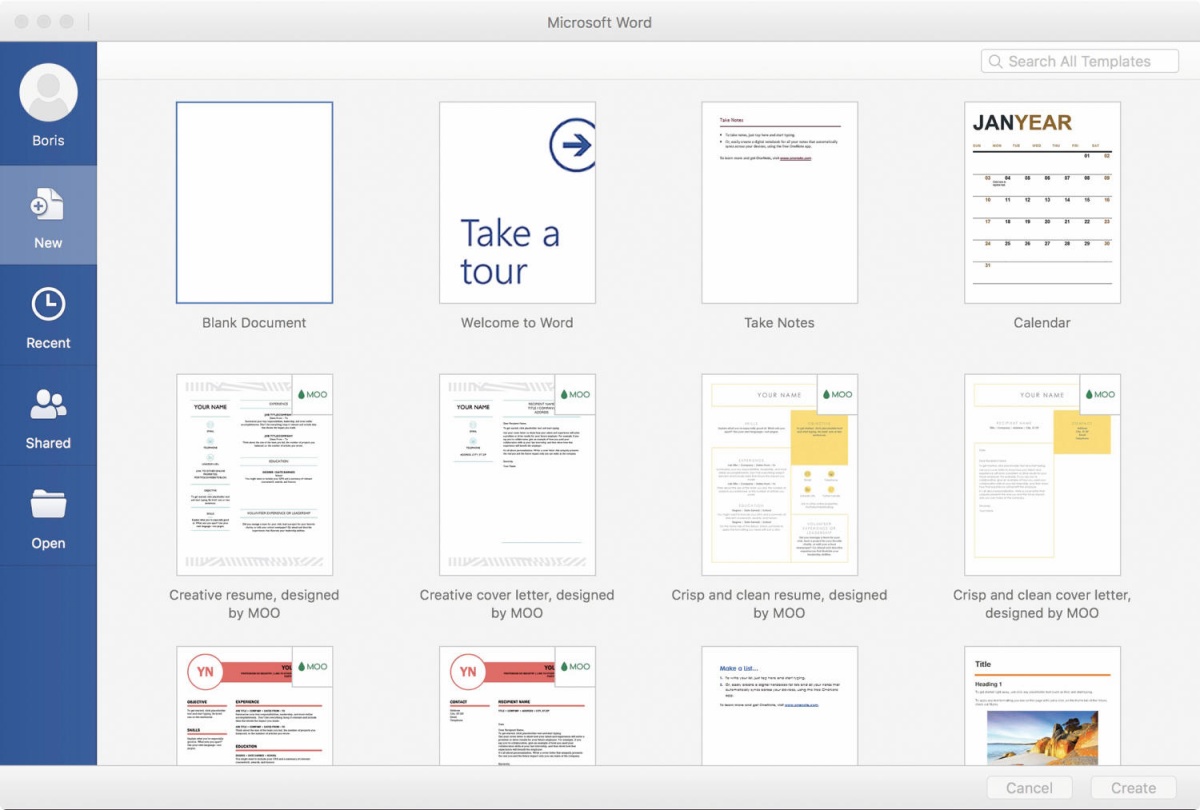Click inside Search All Templates field
The image size is (1200, 810).
click(1080, 62)
